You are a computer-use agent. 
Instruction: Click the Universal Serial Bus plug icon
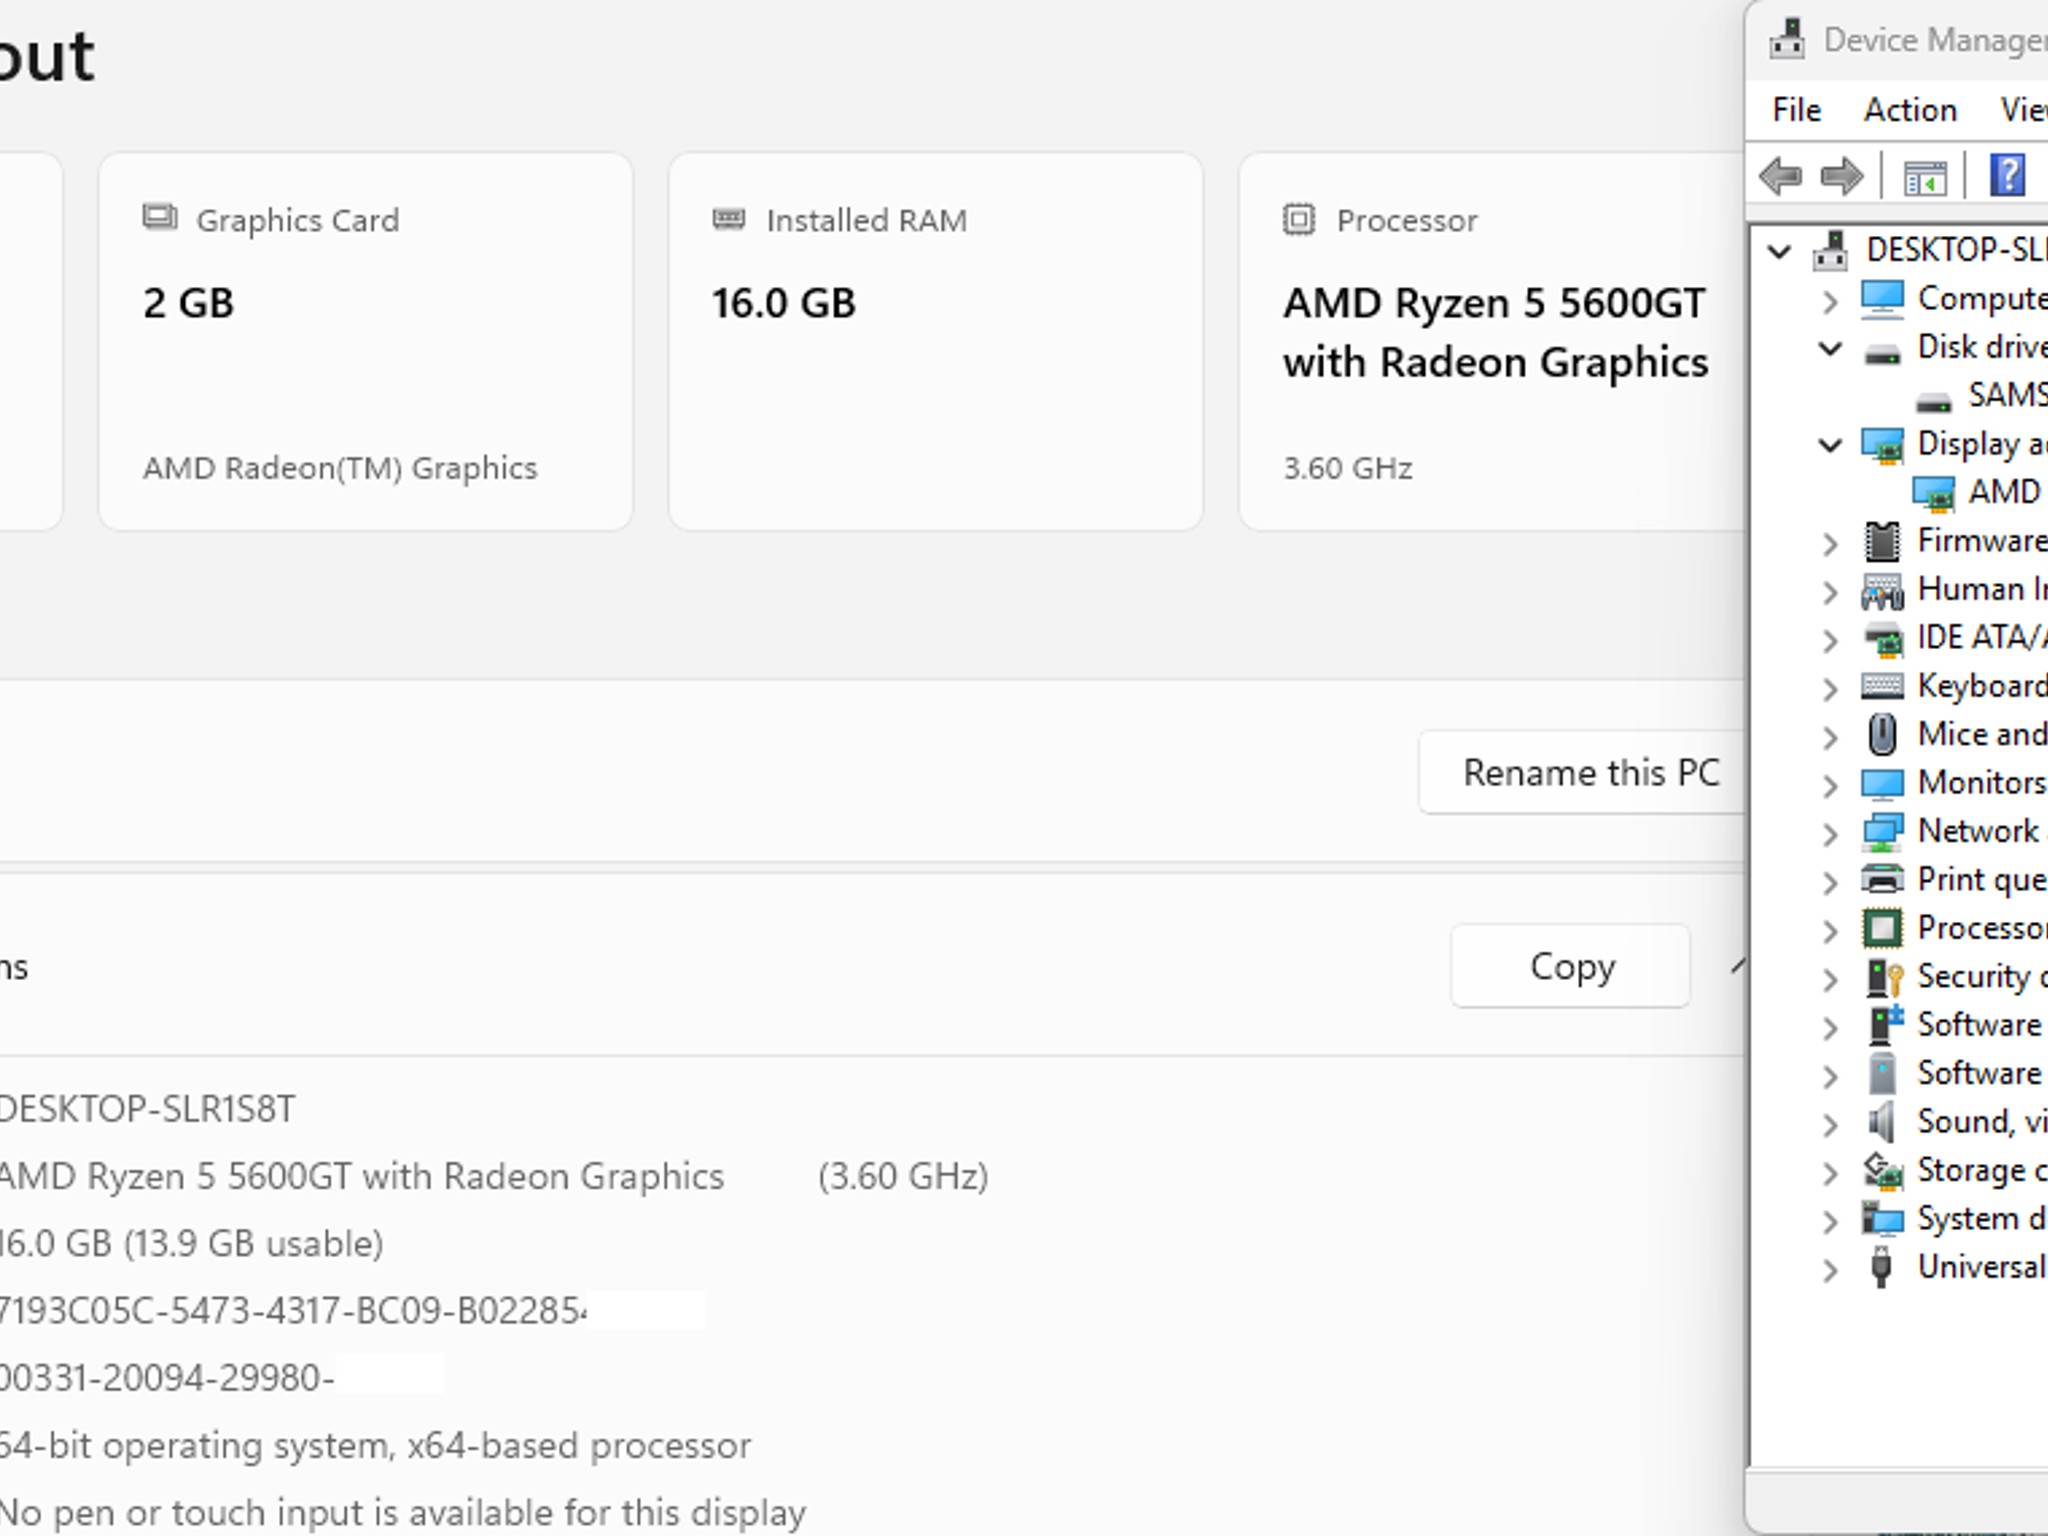(x=1881, y=1268)
